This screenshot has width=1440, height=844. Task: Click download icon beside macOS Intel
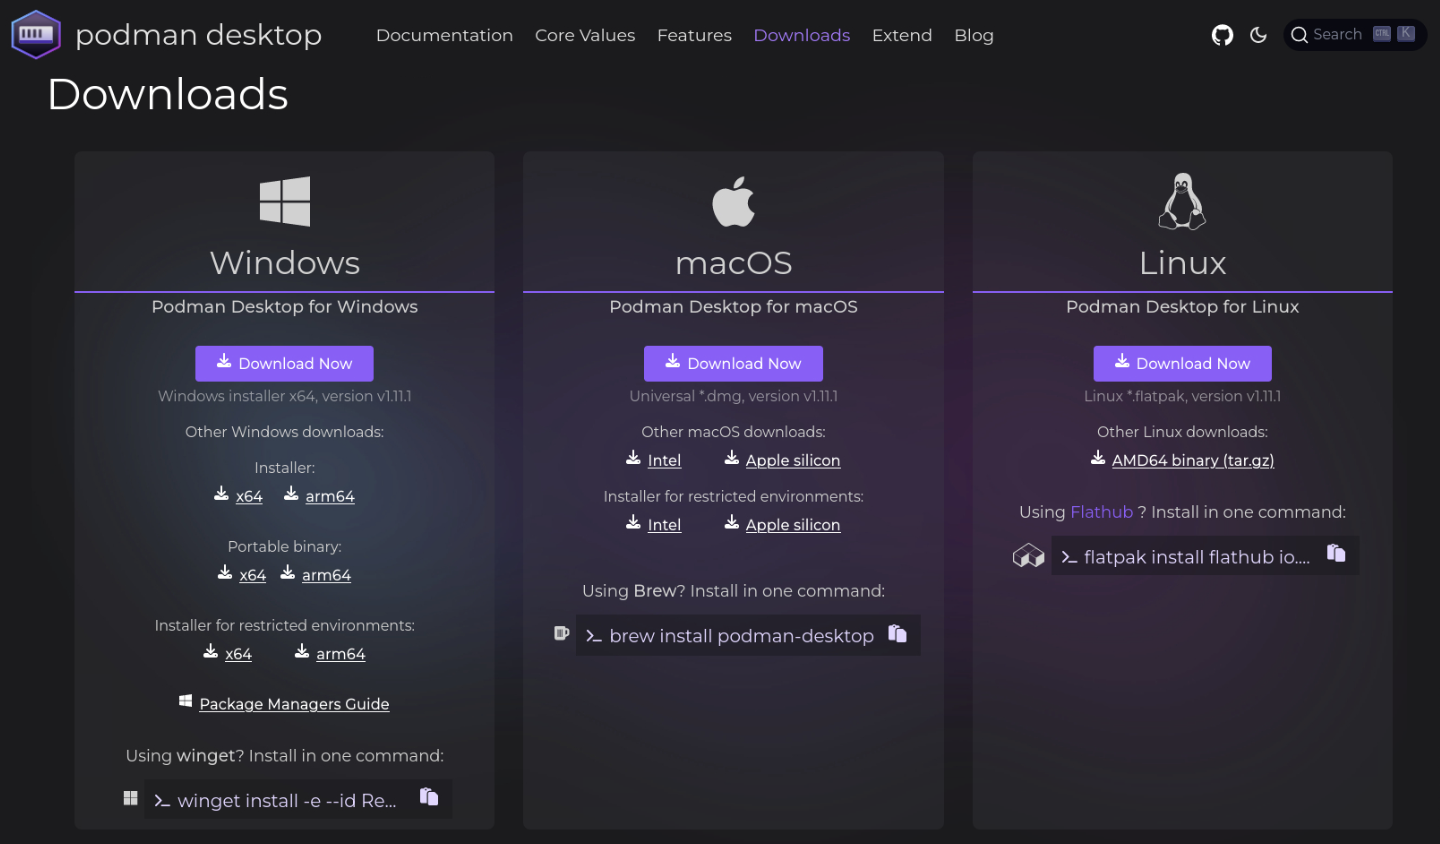(x=633, y=457)
